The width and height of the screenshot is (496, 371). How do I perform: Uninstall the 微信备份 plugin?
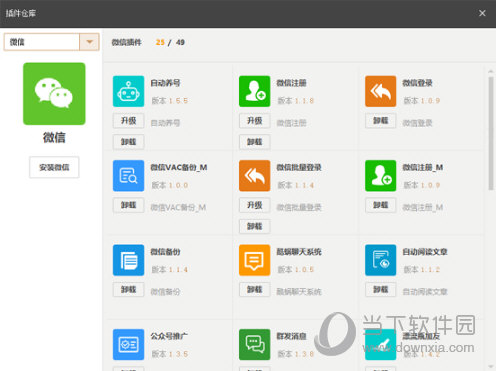(128, 289)
